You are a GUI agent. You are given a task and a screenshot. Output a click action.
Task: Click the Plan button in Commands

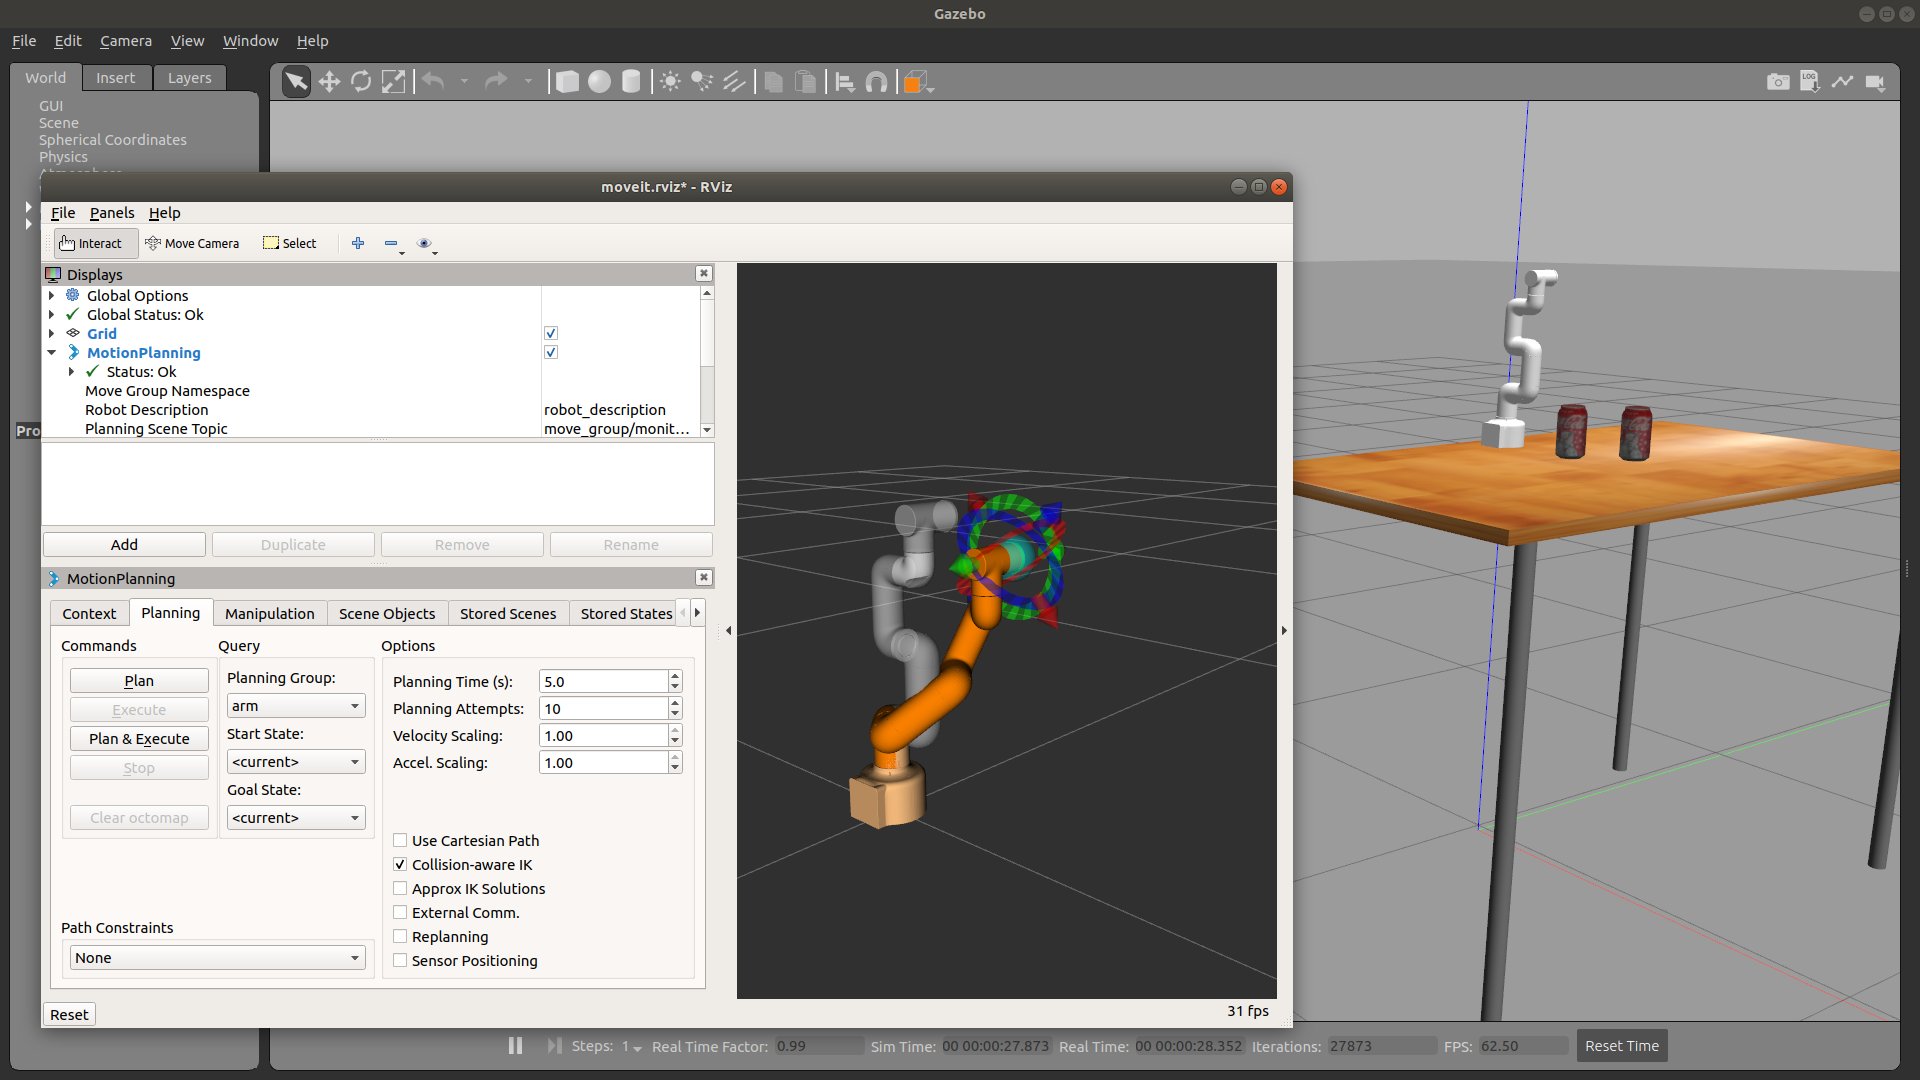(137, 680)
